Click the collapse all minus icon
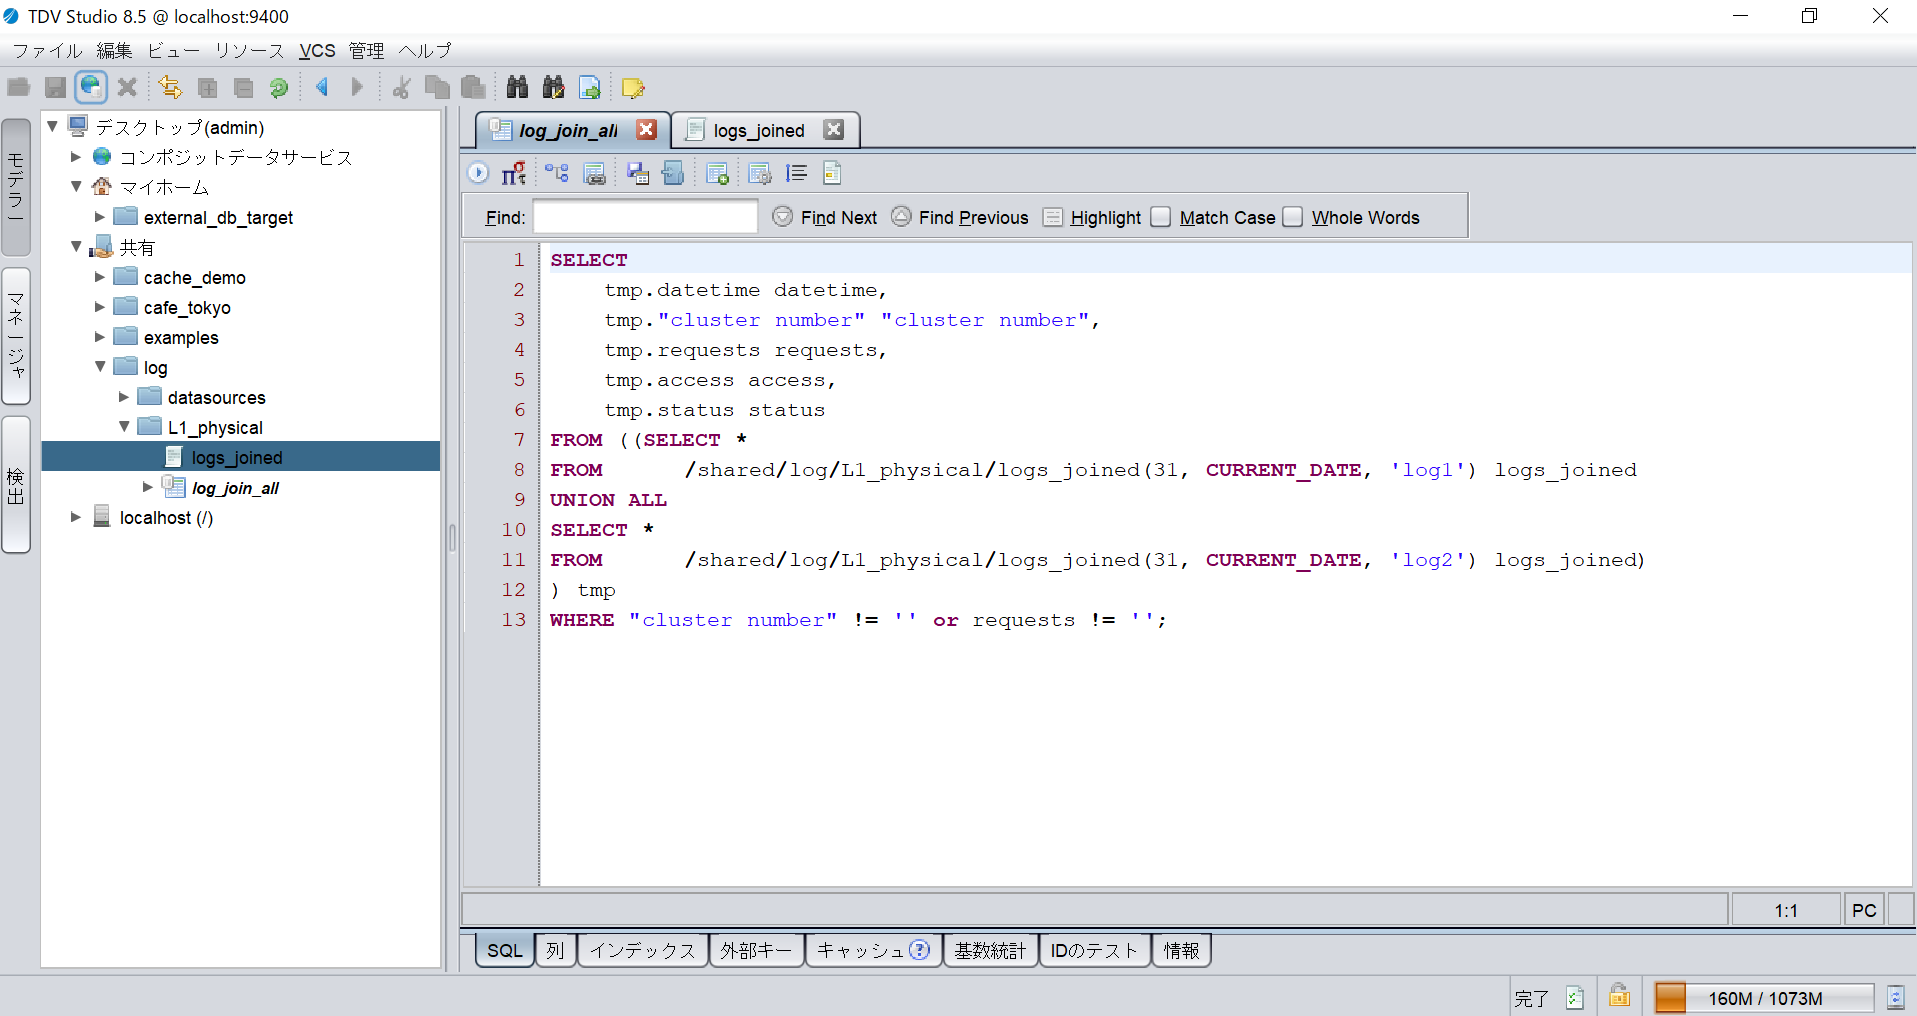 click(x=243, y=88)
